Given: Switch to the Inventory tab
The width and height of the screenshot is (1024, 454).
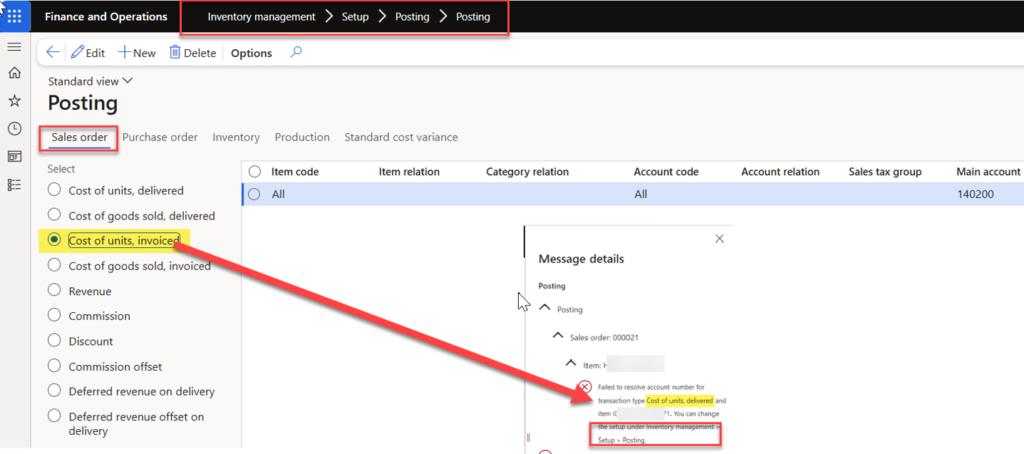Looking at the screenshot, I should 236,137.
